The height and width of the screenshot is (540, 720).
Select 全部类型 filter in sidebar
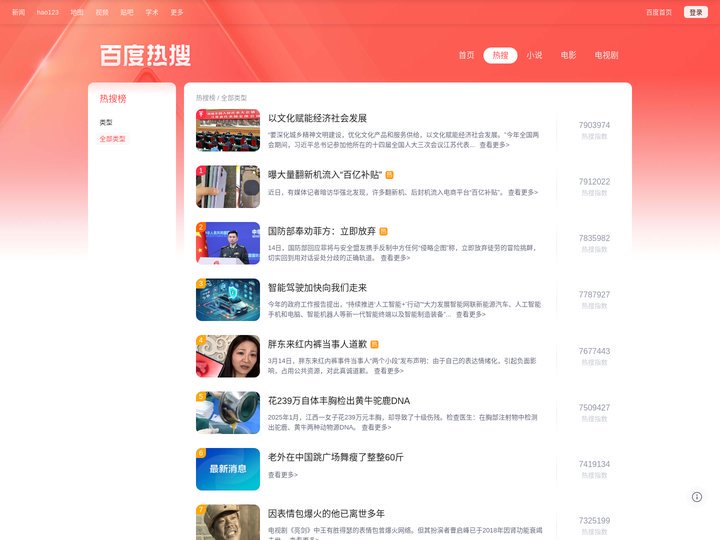pos(112,139)
